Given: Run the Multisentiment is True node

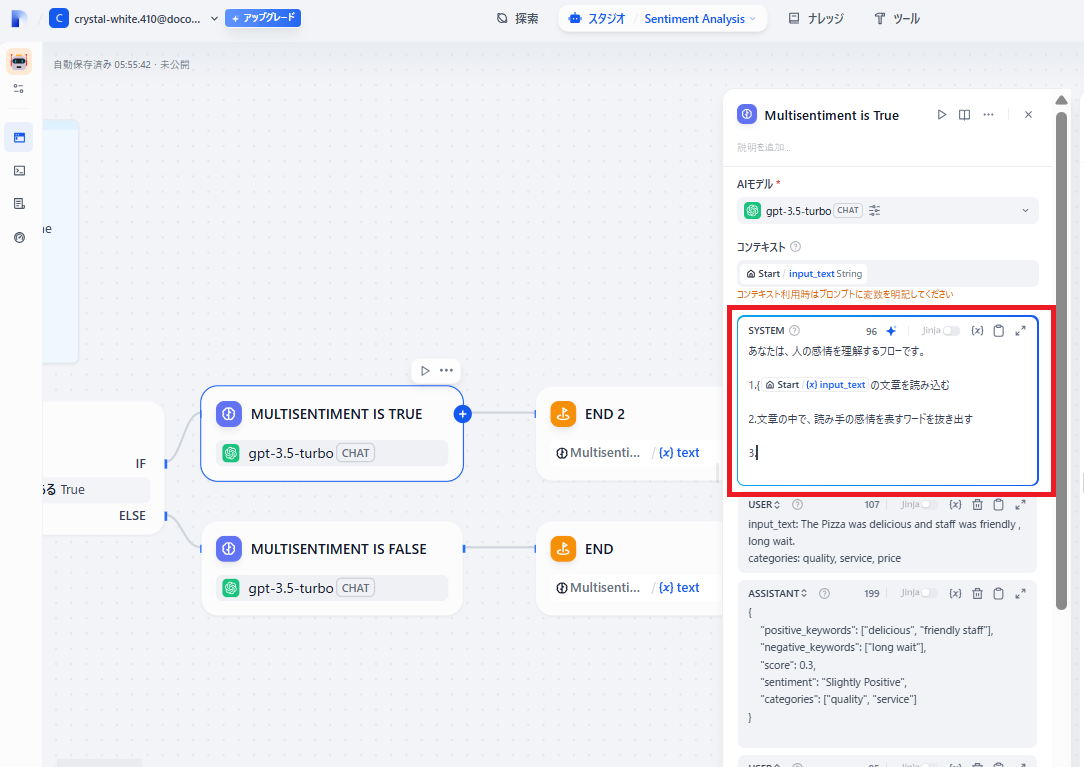Looking at the screenshot, I should pyautogui.click(x=941, y=114).
